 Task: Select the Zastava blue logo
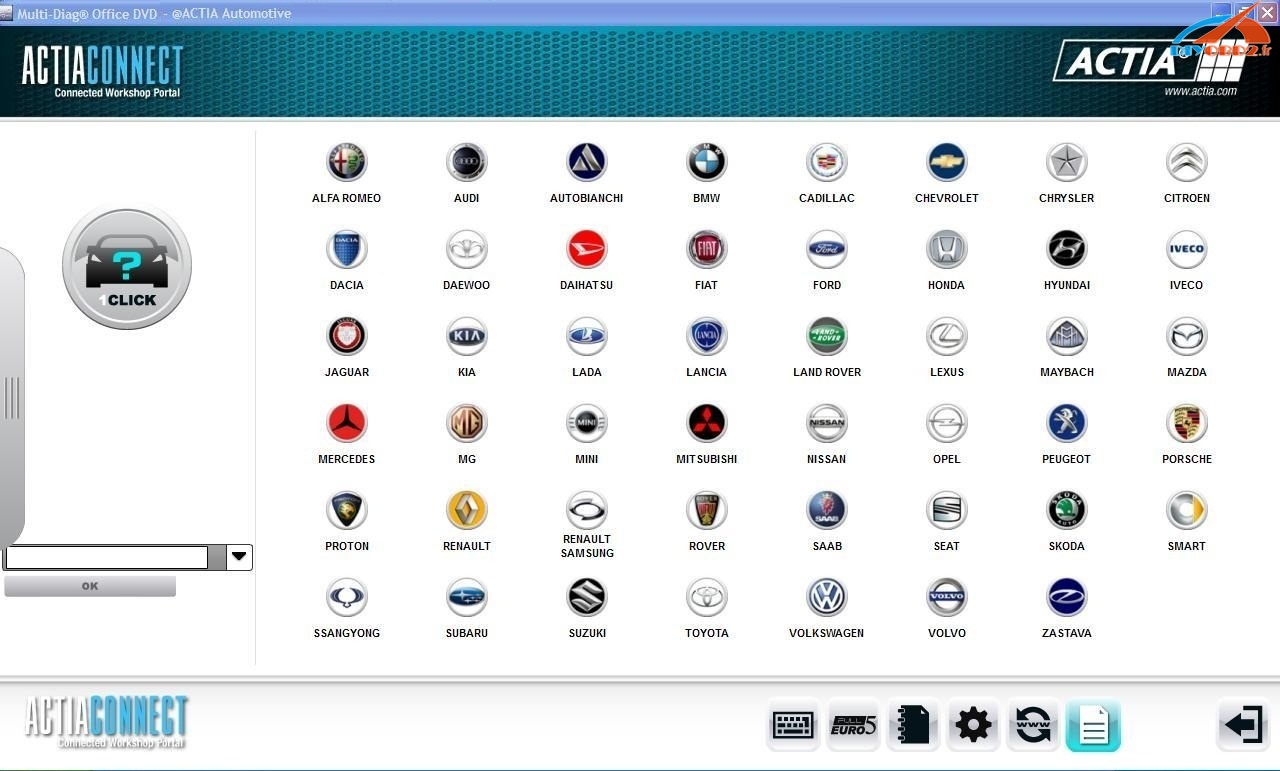click(1067, 597)
